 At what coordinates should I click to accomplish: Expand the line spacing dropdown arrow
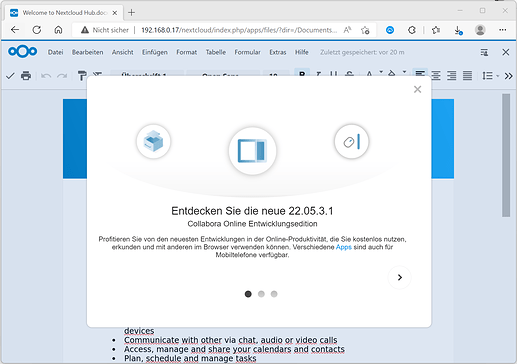tap(498, 76)
